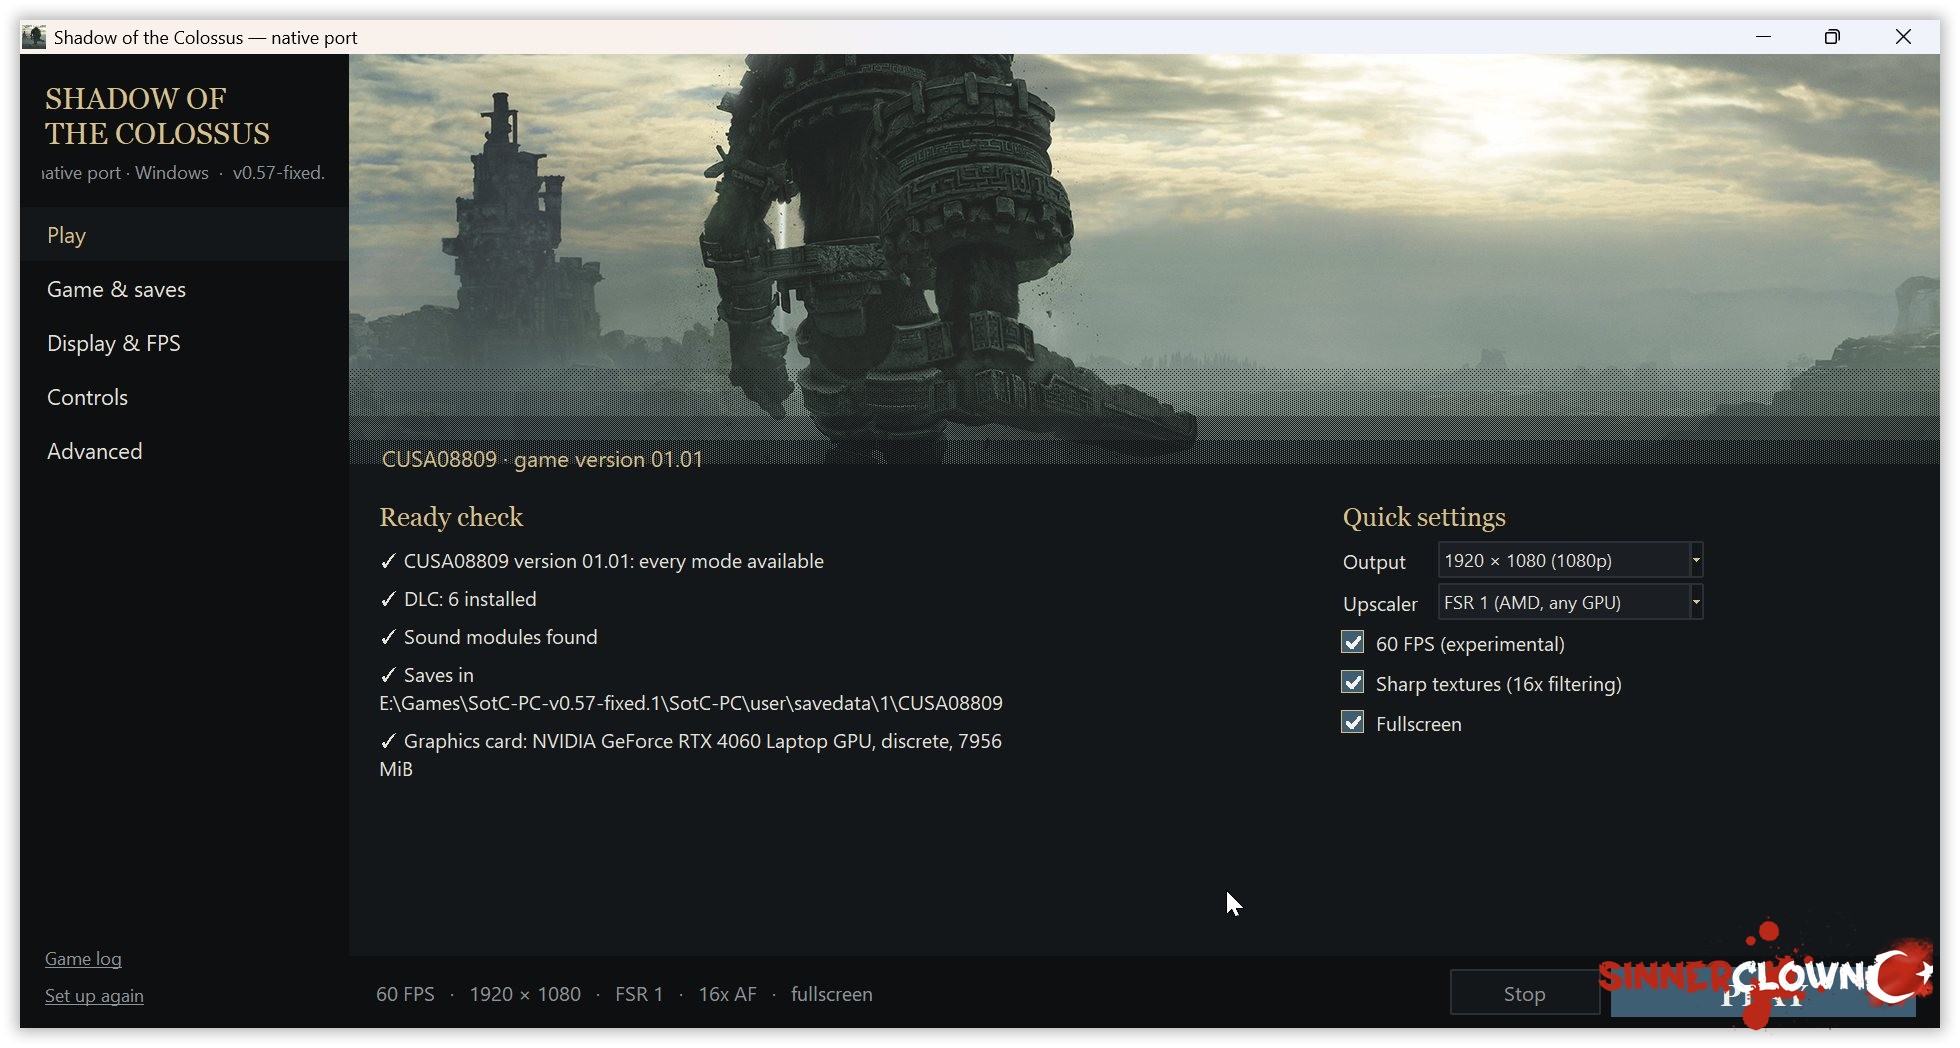
Task: Click the Graphics card RTX 4060 line
Action: point(691,755)
